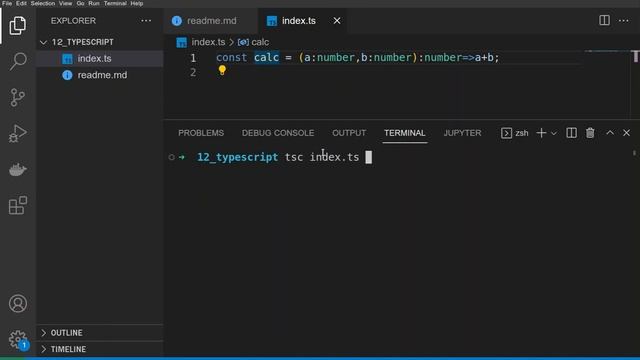The image size is (640, 360).
Task: Split the terminal panel icon
Action: click(x=571, y=133)
